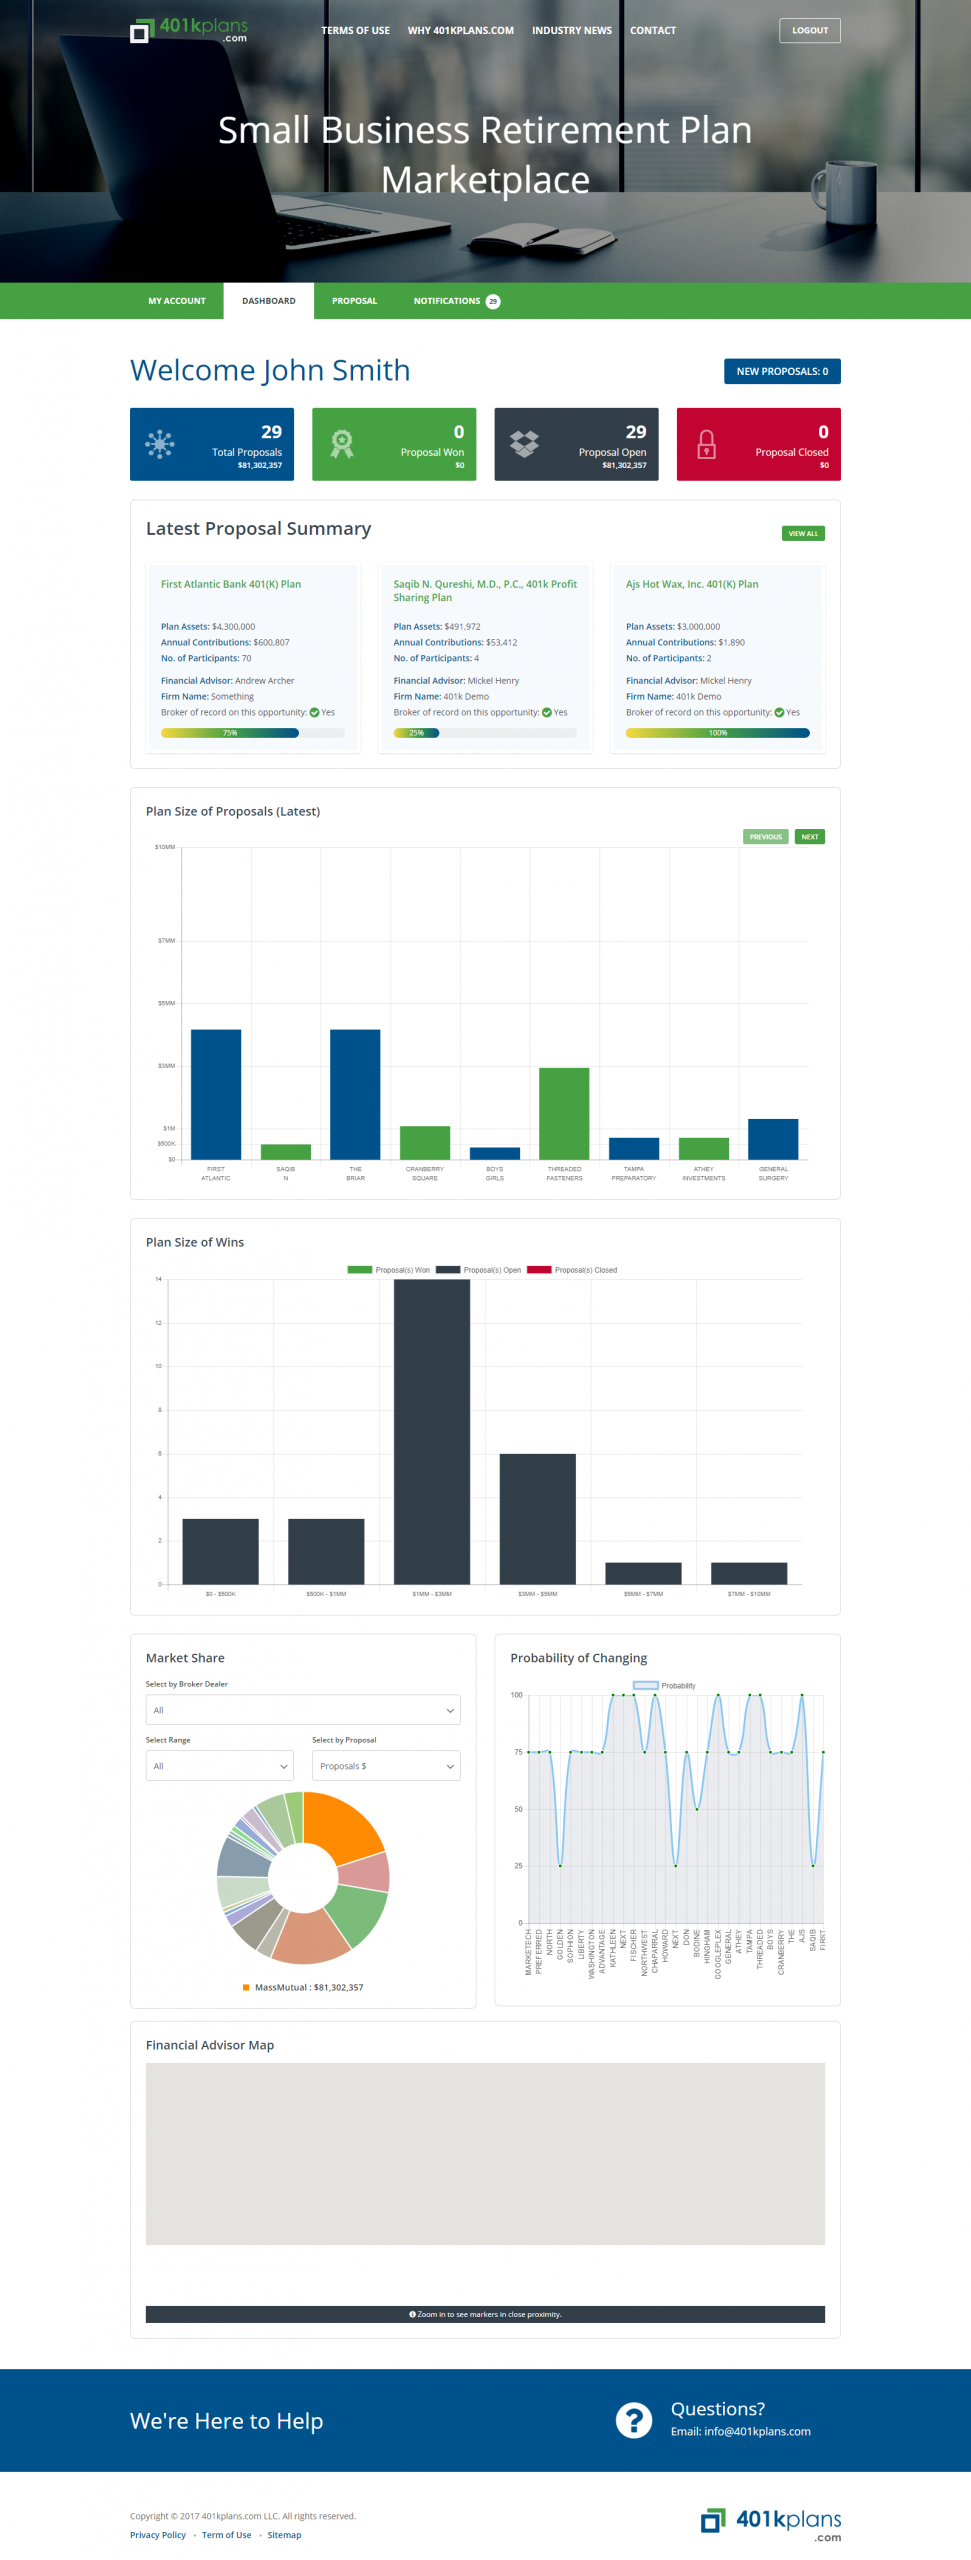
Task: Click the green check icon on First Atlantic card
Action: point(314,713)
